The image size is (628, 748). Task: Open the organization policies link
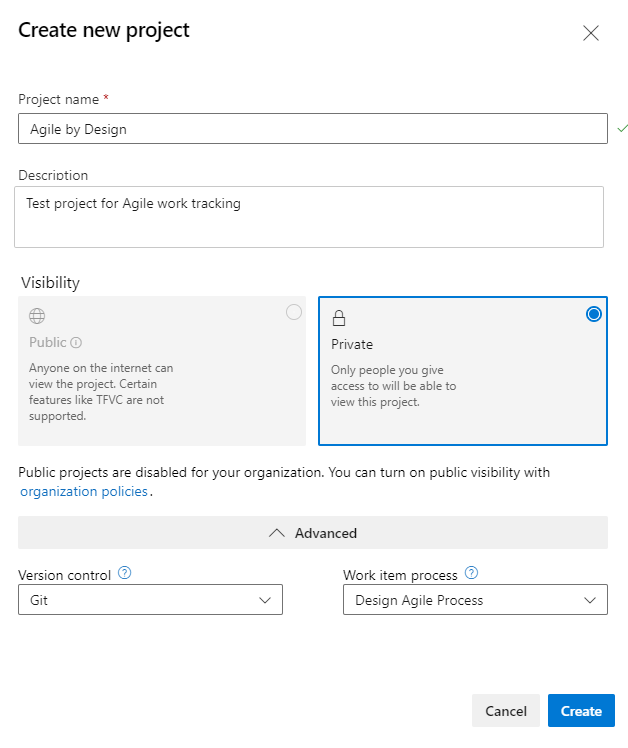(x=84, y=491)
